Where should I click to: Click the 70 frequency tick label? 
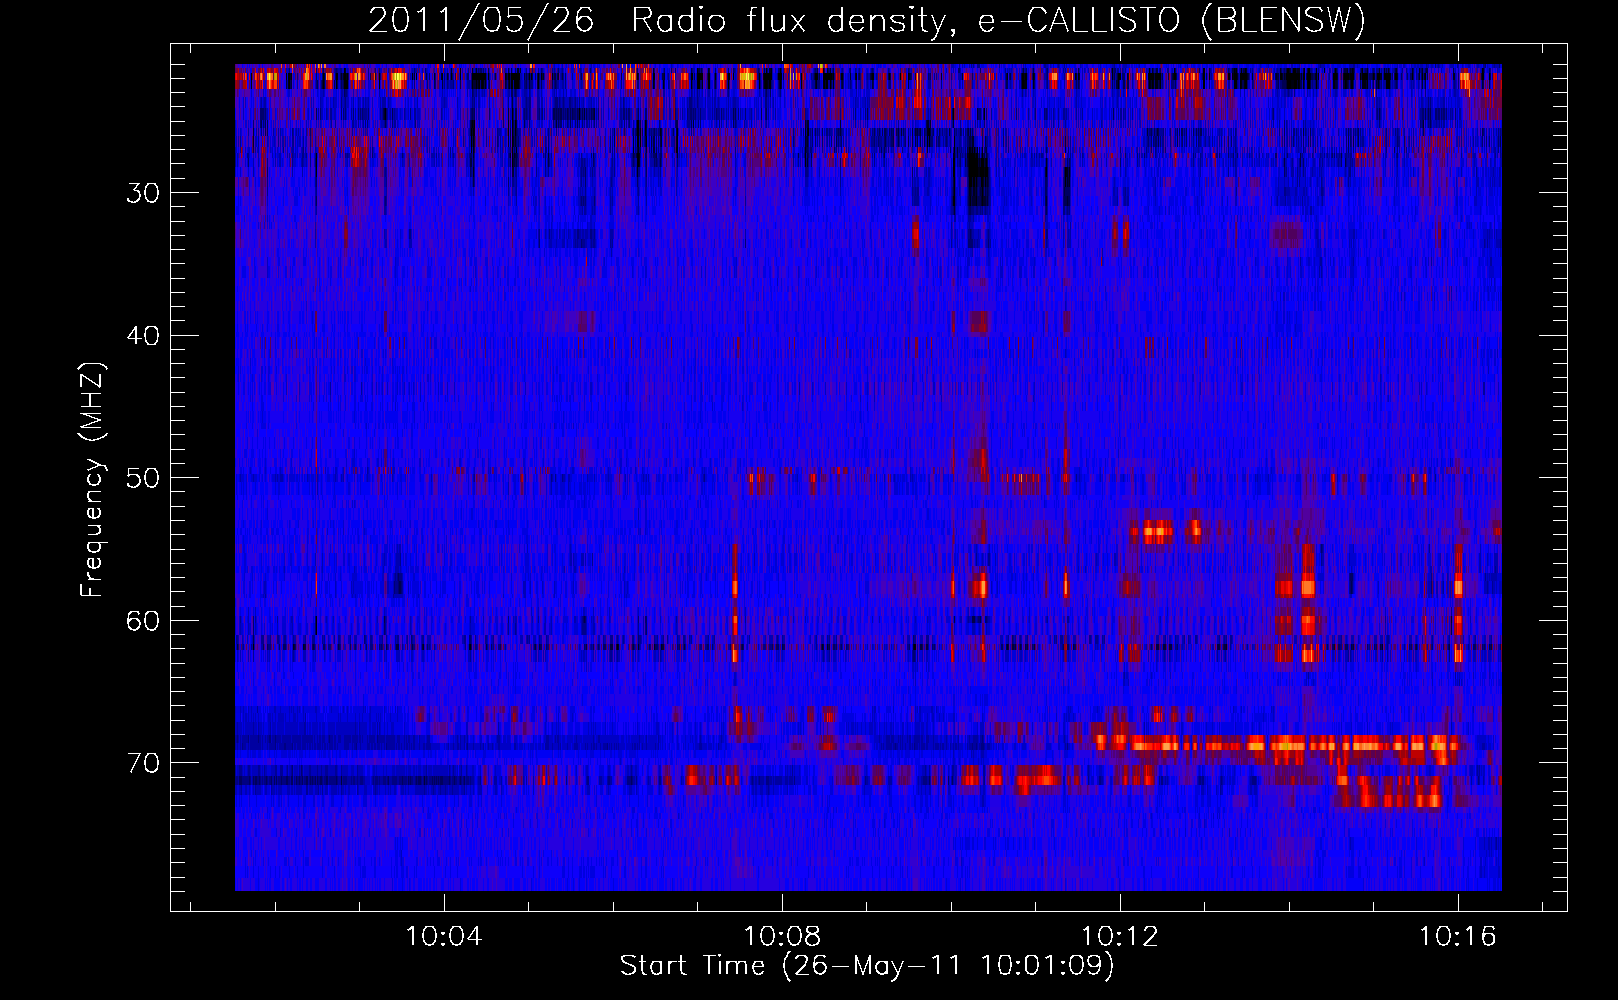pos(143,763)
